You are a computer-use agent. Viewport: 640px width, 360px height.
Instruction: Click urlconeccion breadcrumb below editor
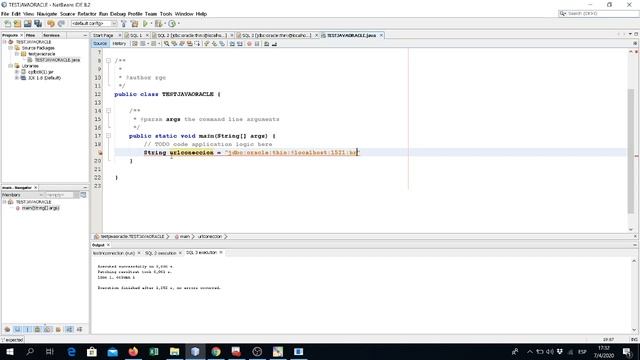click(210, 237)
